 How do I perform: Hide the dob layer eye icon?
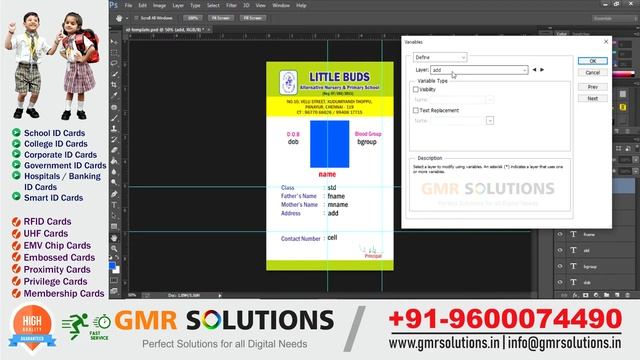pyautogui.click(x=560, y=282)
